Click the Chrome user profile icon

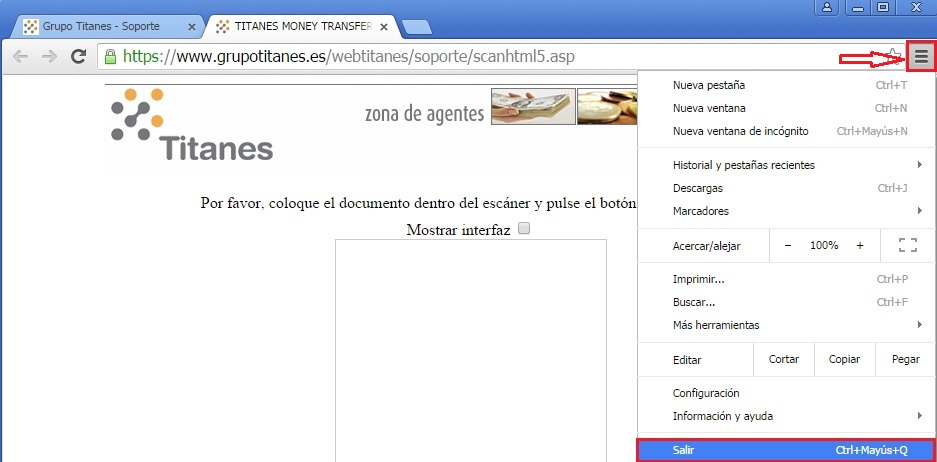coord(827,7)
